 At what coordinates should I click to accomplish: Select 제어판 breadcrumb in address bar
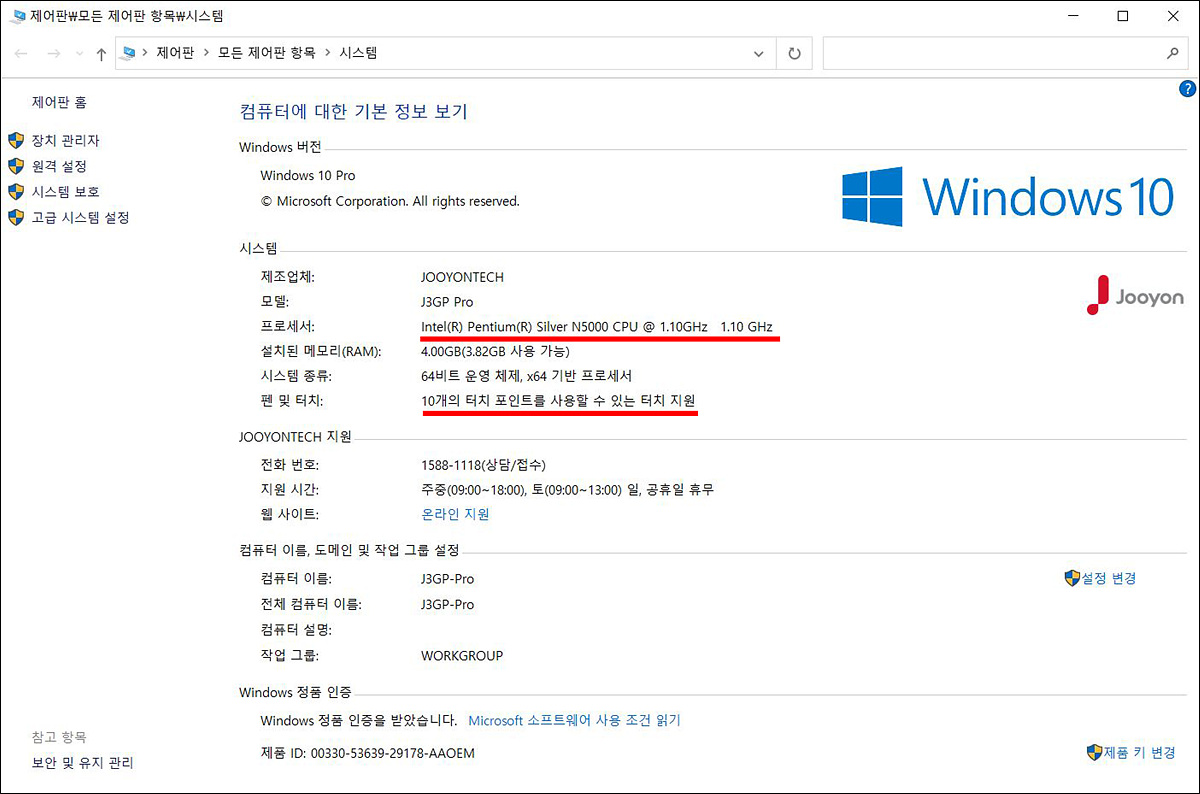[175, 53]
